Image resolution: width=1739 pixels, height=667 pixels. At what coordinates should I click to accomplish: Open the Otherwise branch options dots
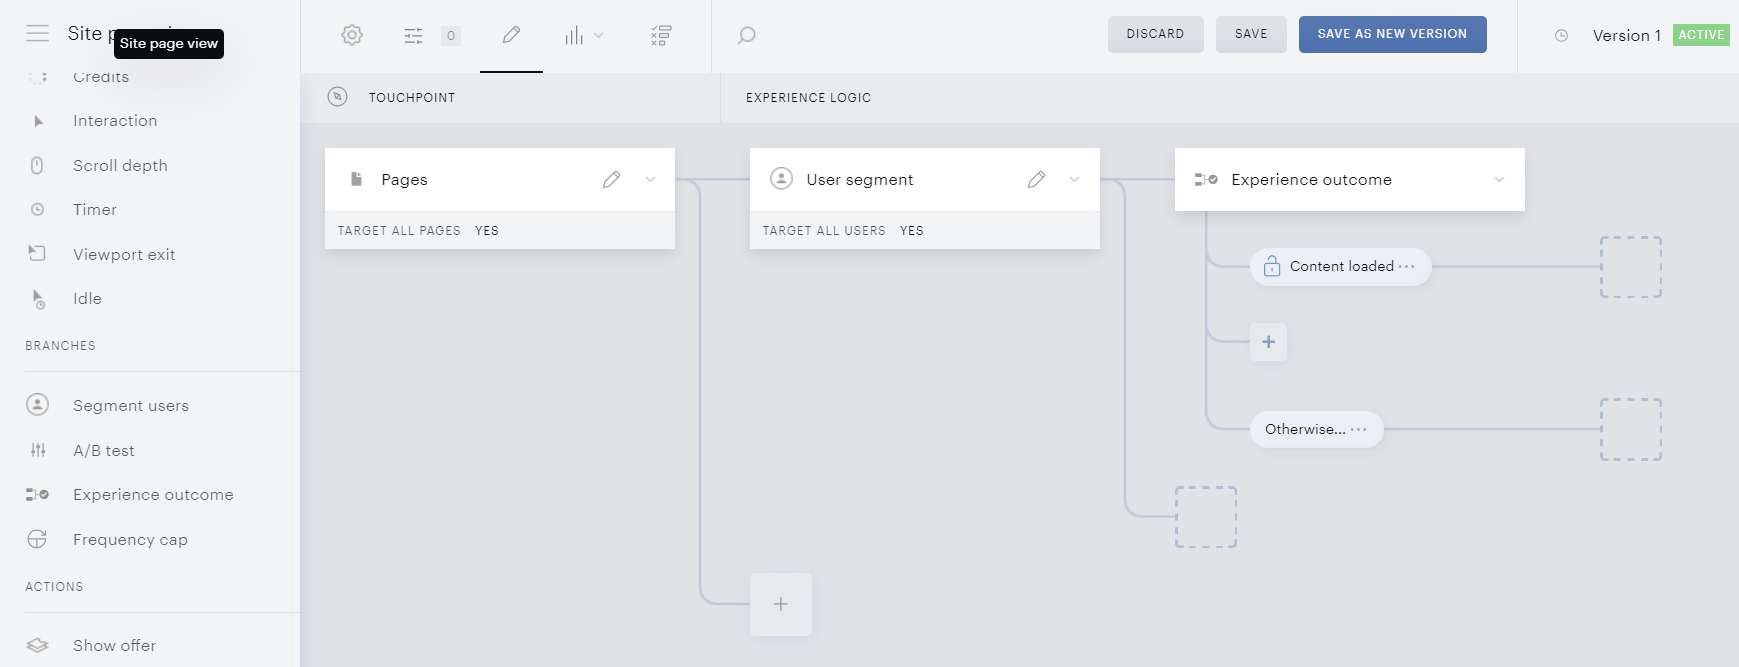1358,430
